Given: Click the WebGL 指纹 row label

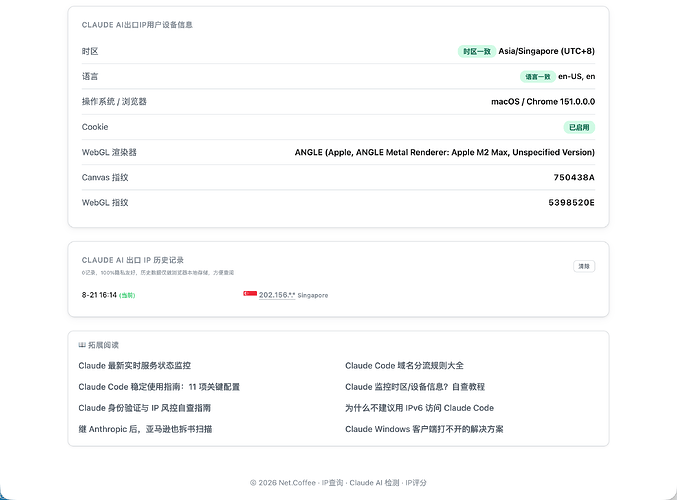Looking at the screenshot, I should pyautogui.click(x=105, y=203).
